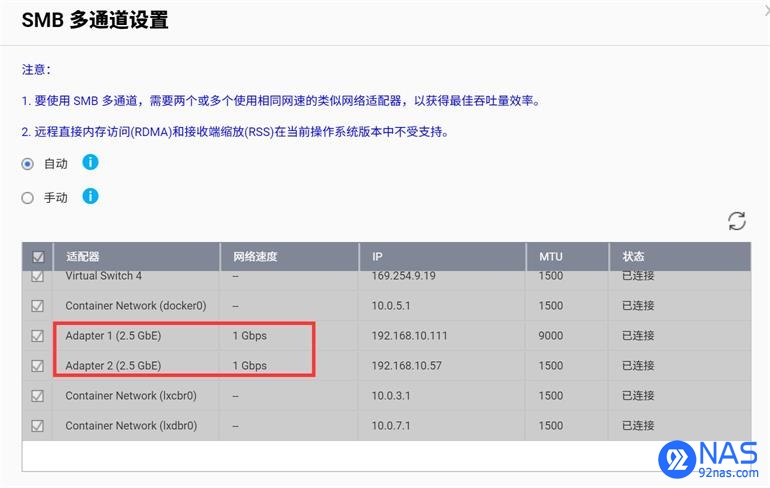This screenshot has height=488, width=770.
Task: Click IP address 10.0.7.1
Action: [391, 426]
